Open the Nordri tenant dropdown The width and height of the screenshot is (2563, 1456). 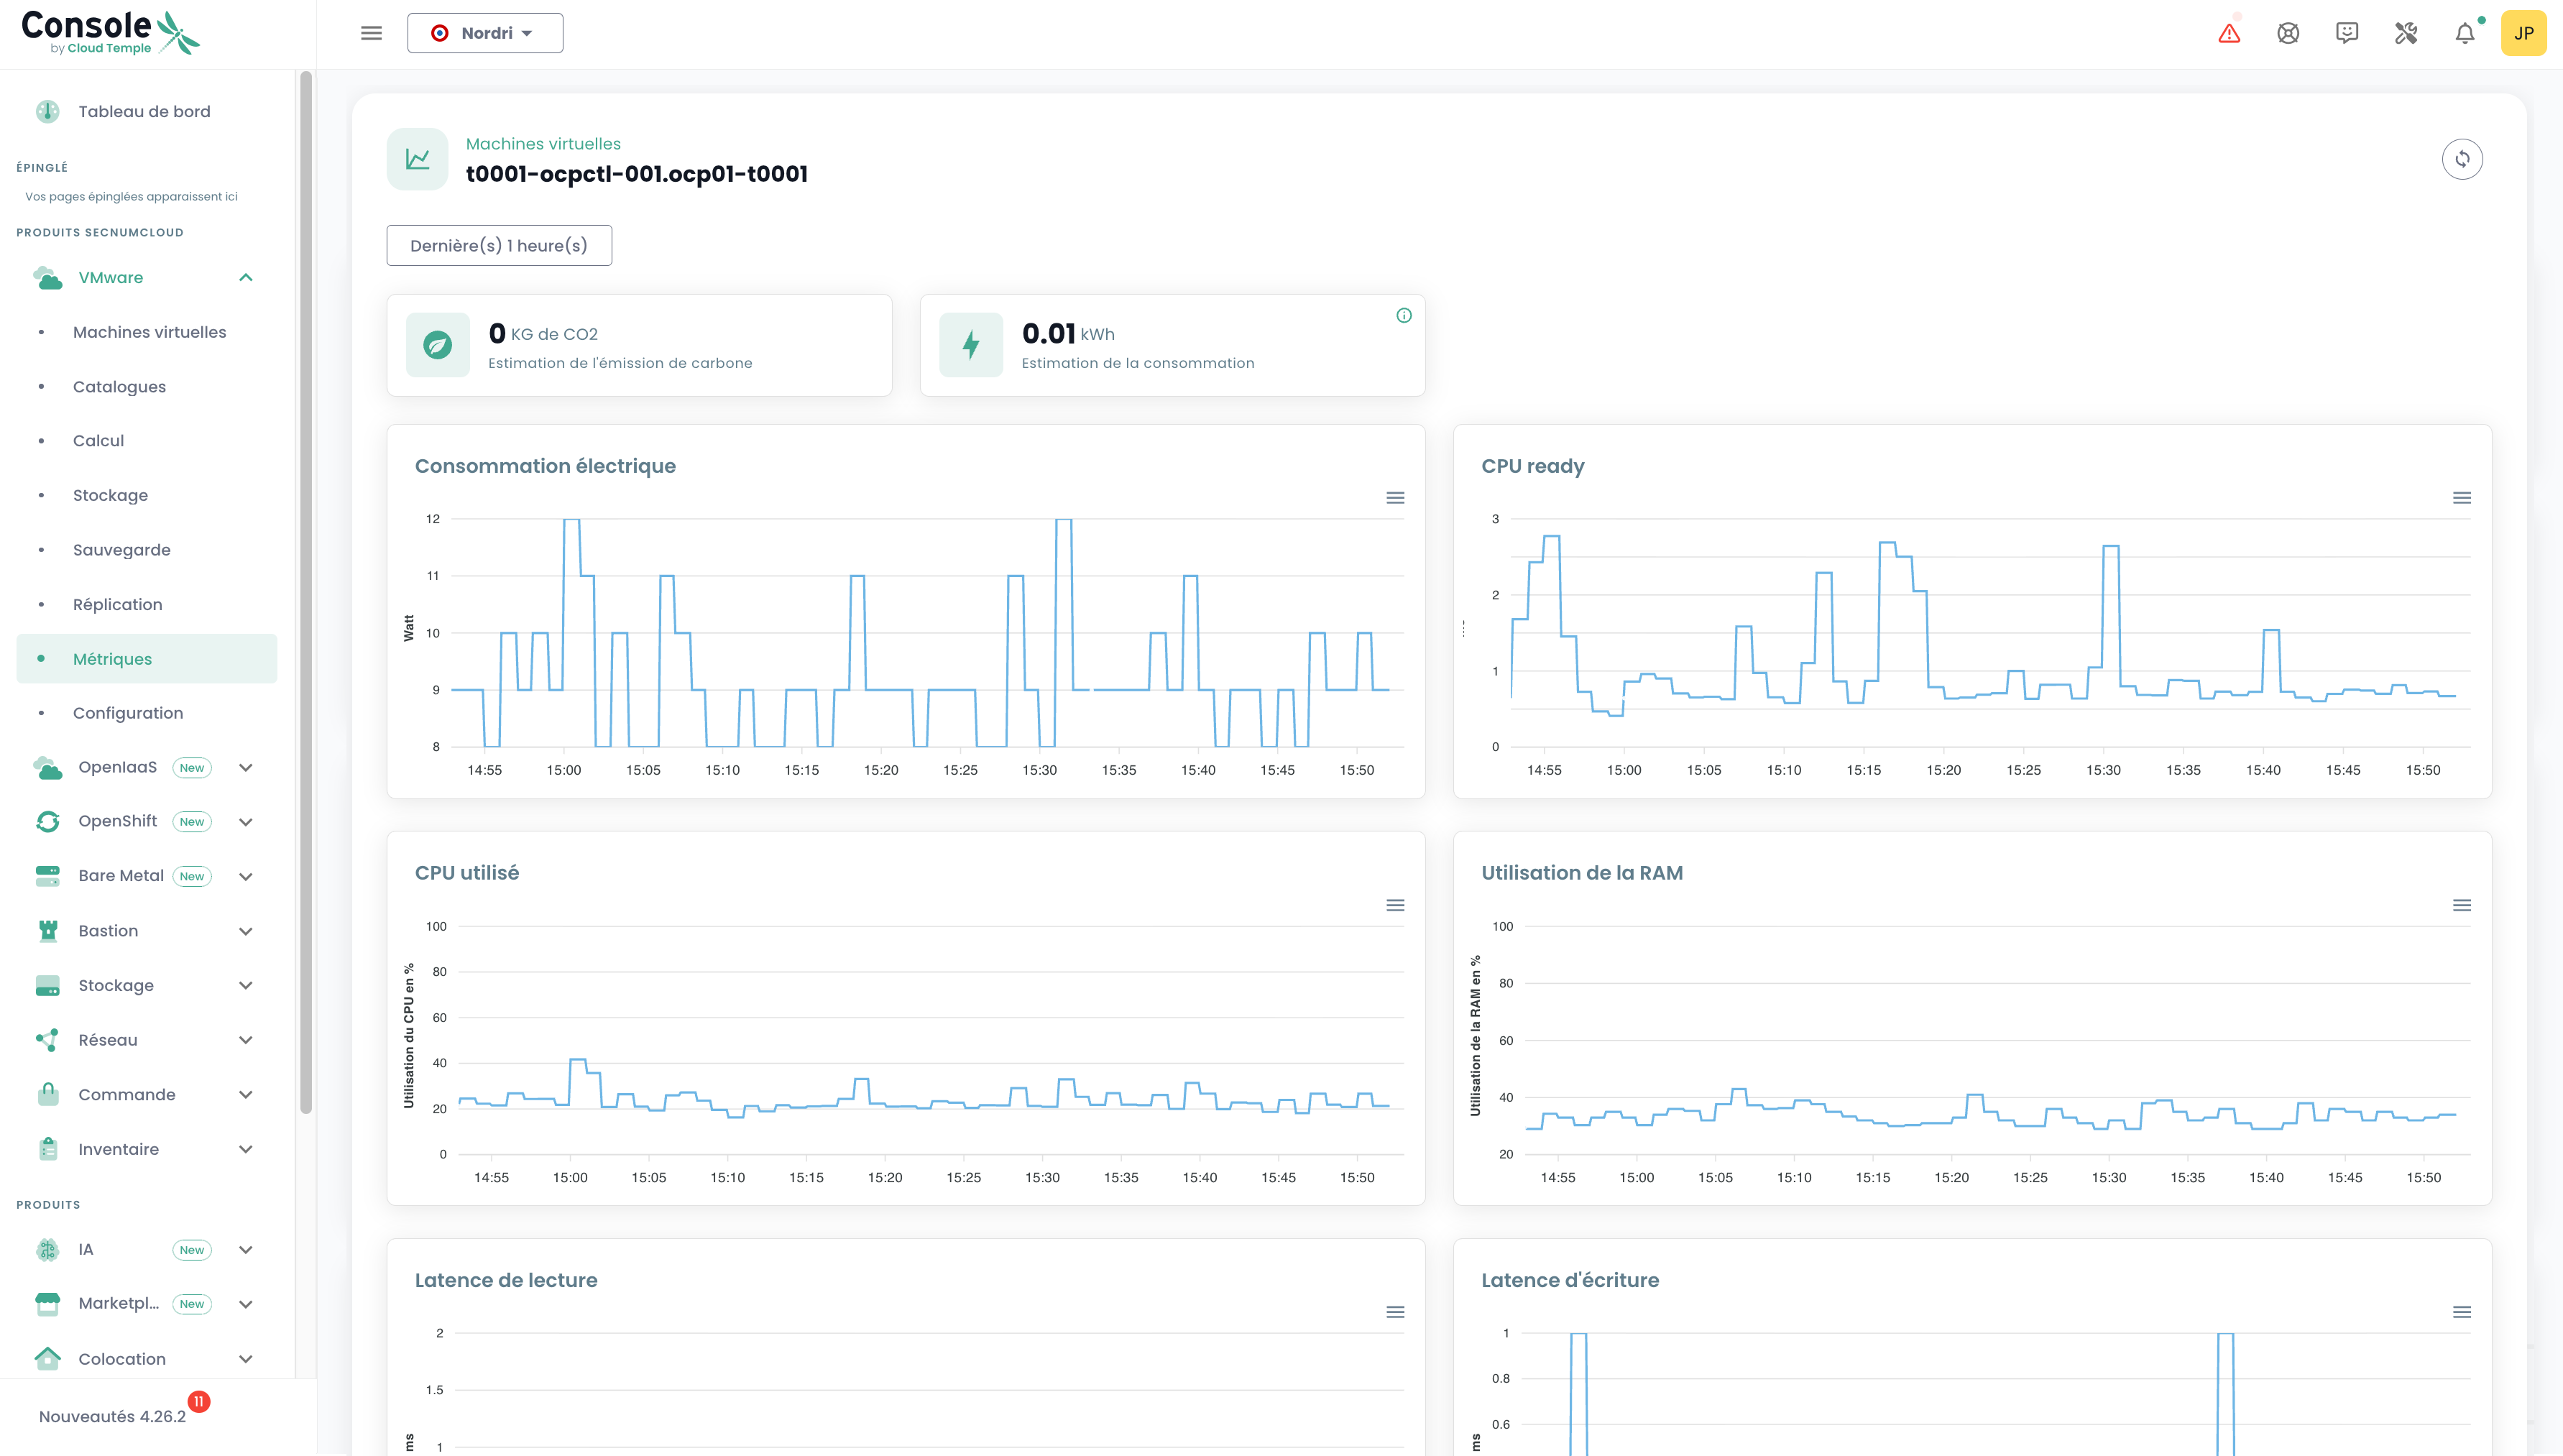pos(485,33)
